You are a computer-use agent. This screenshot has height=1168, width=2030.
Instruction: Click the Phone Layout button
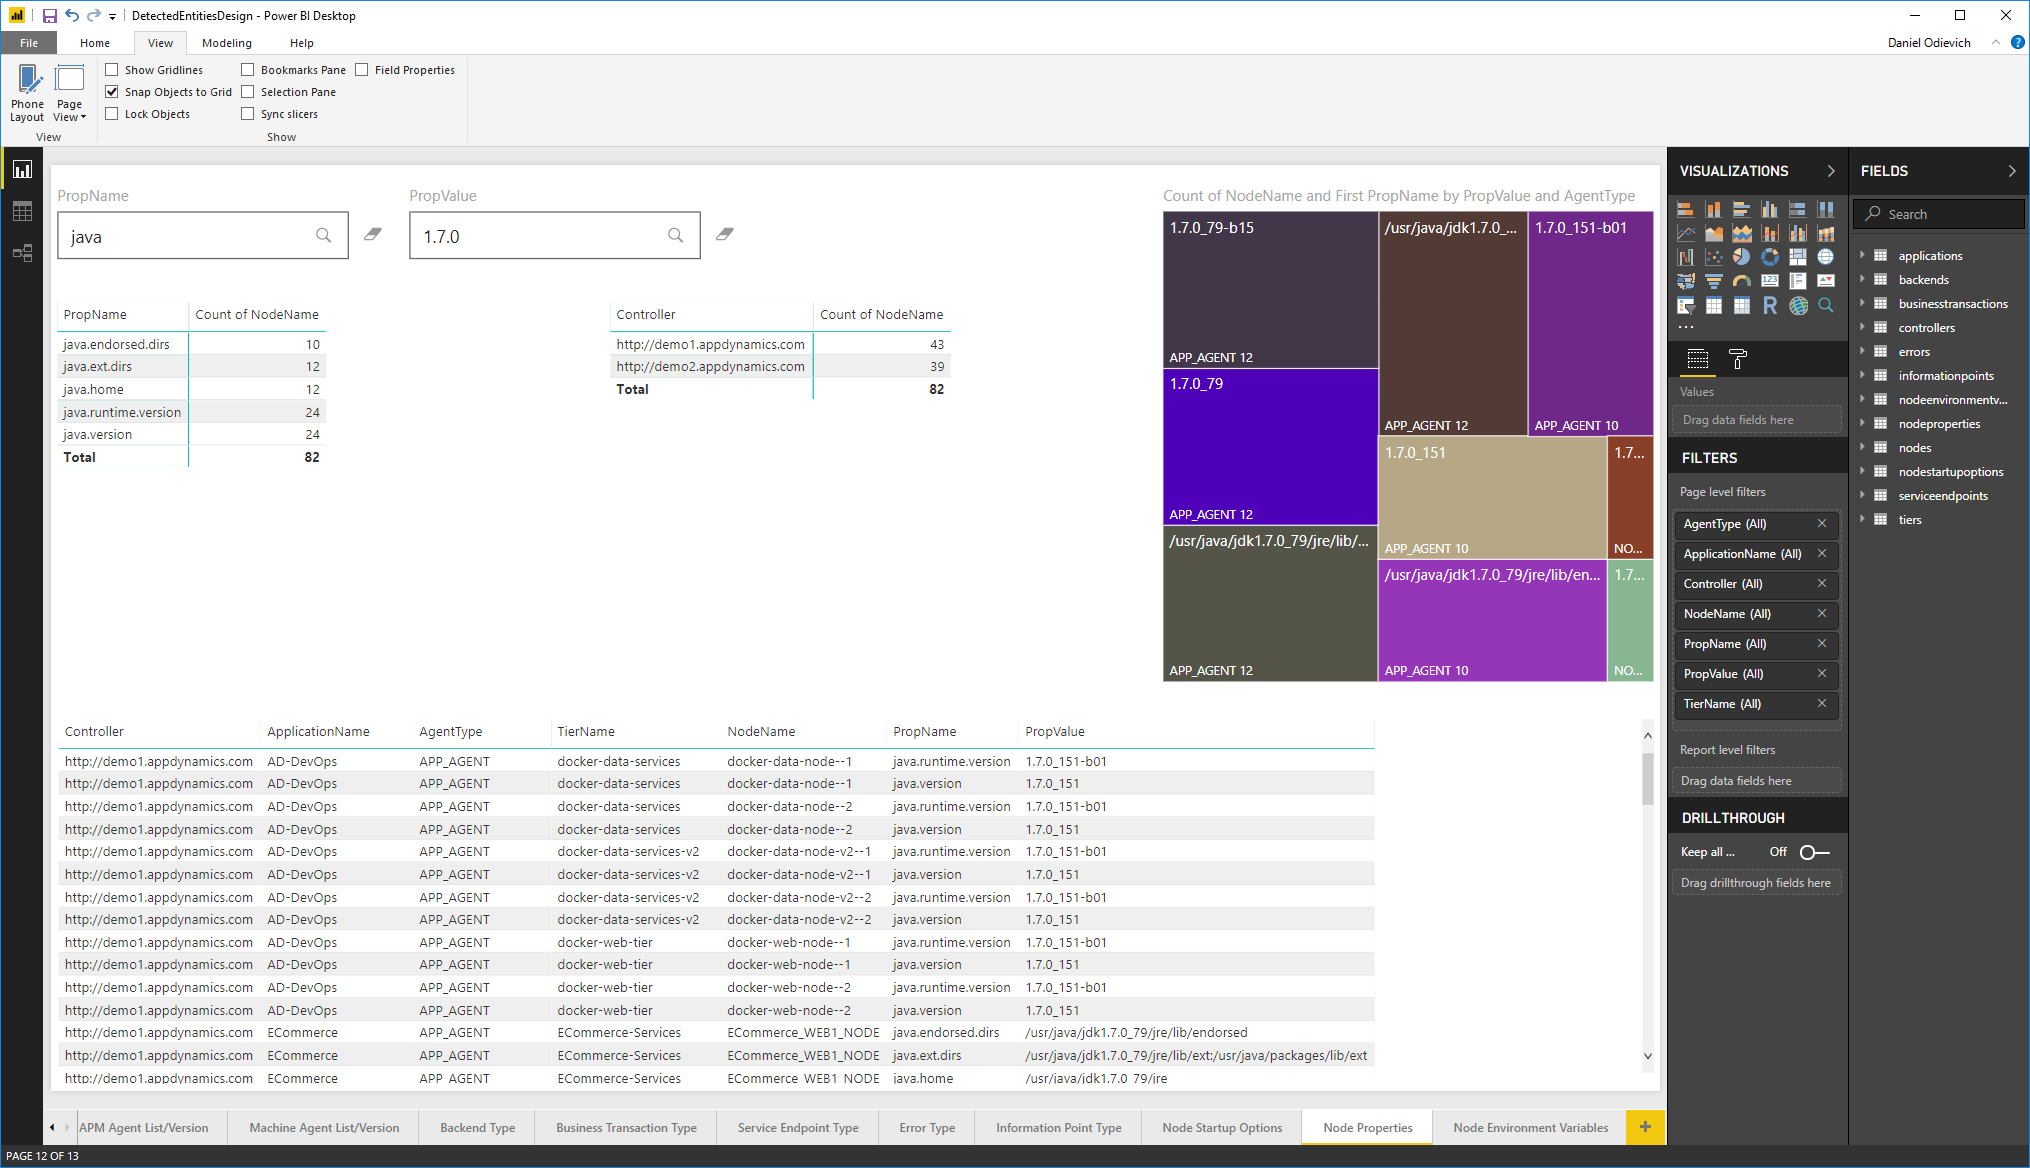[28, 92]
